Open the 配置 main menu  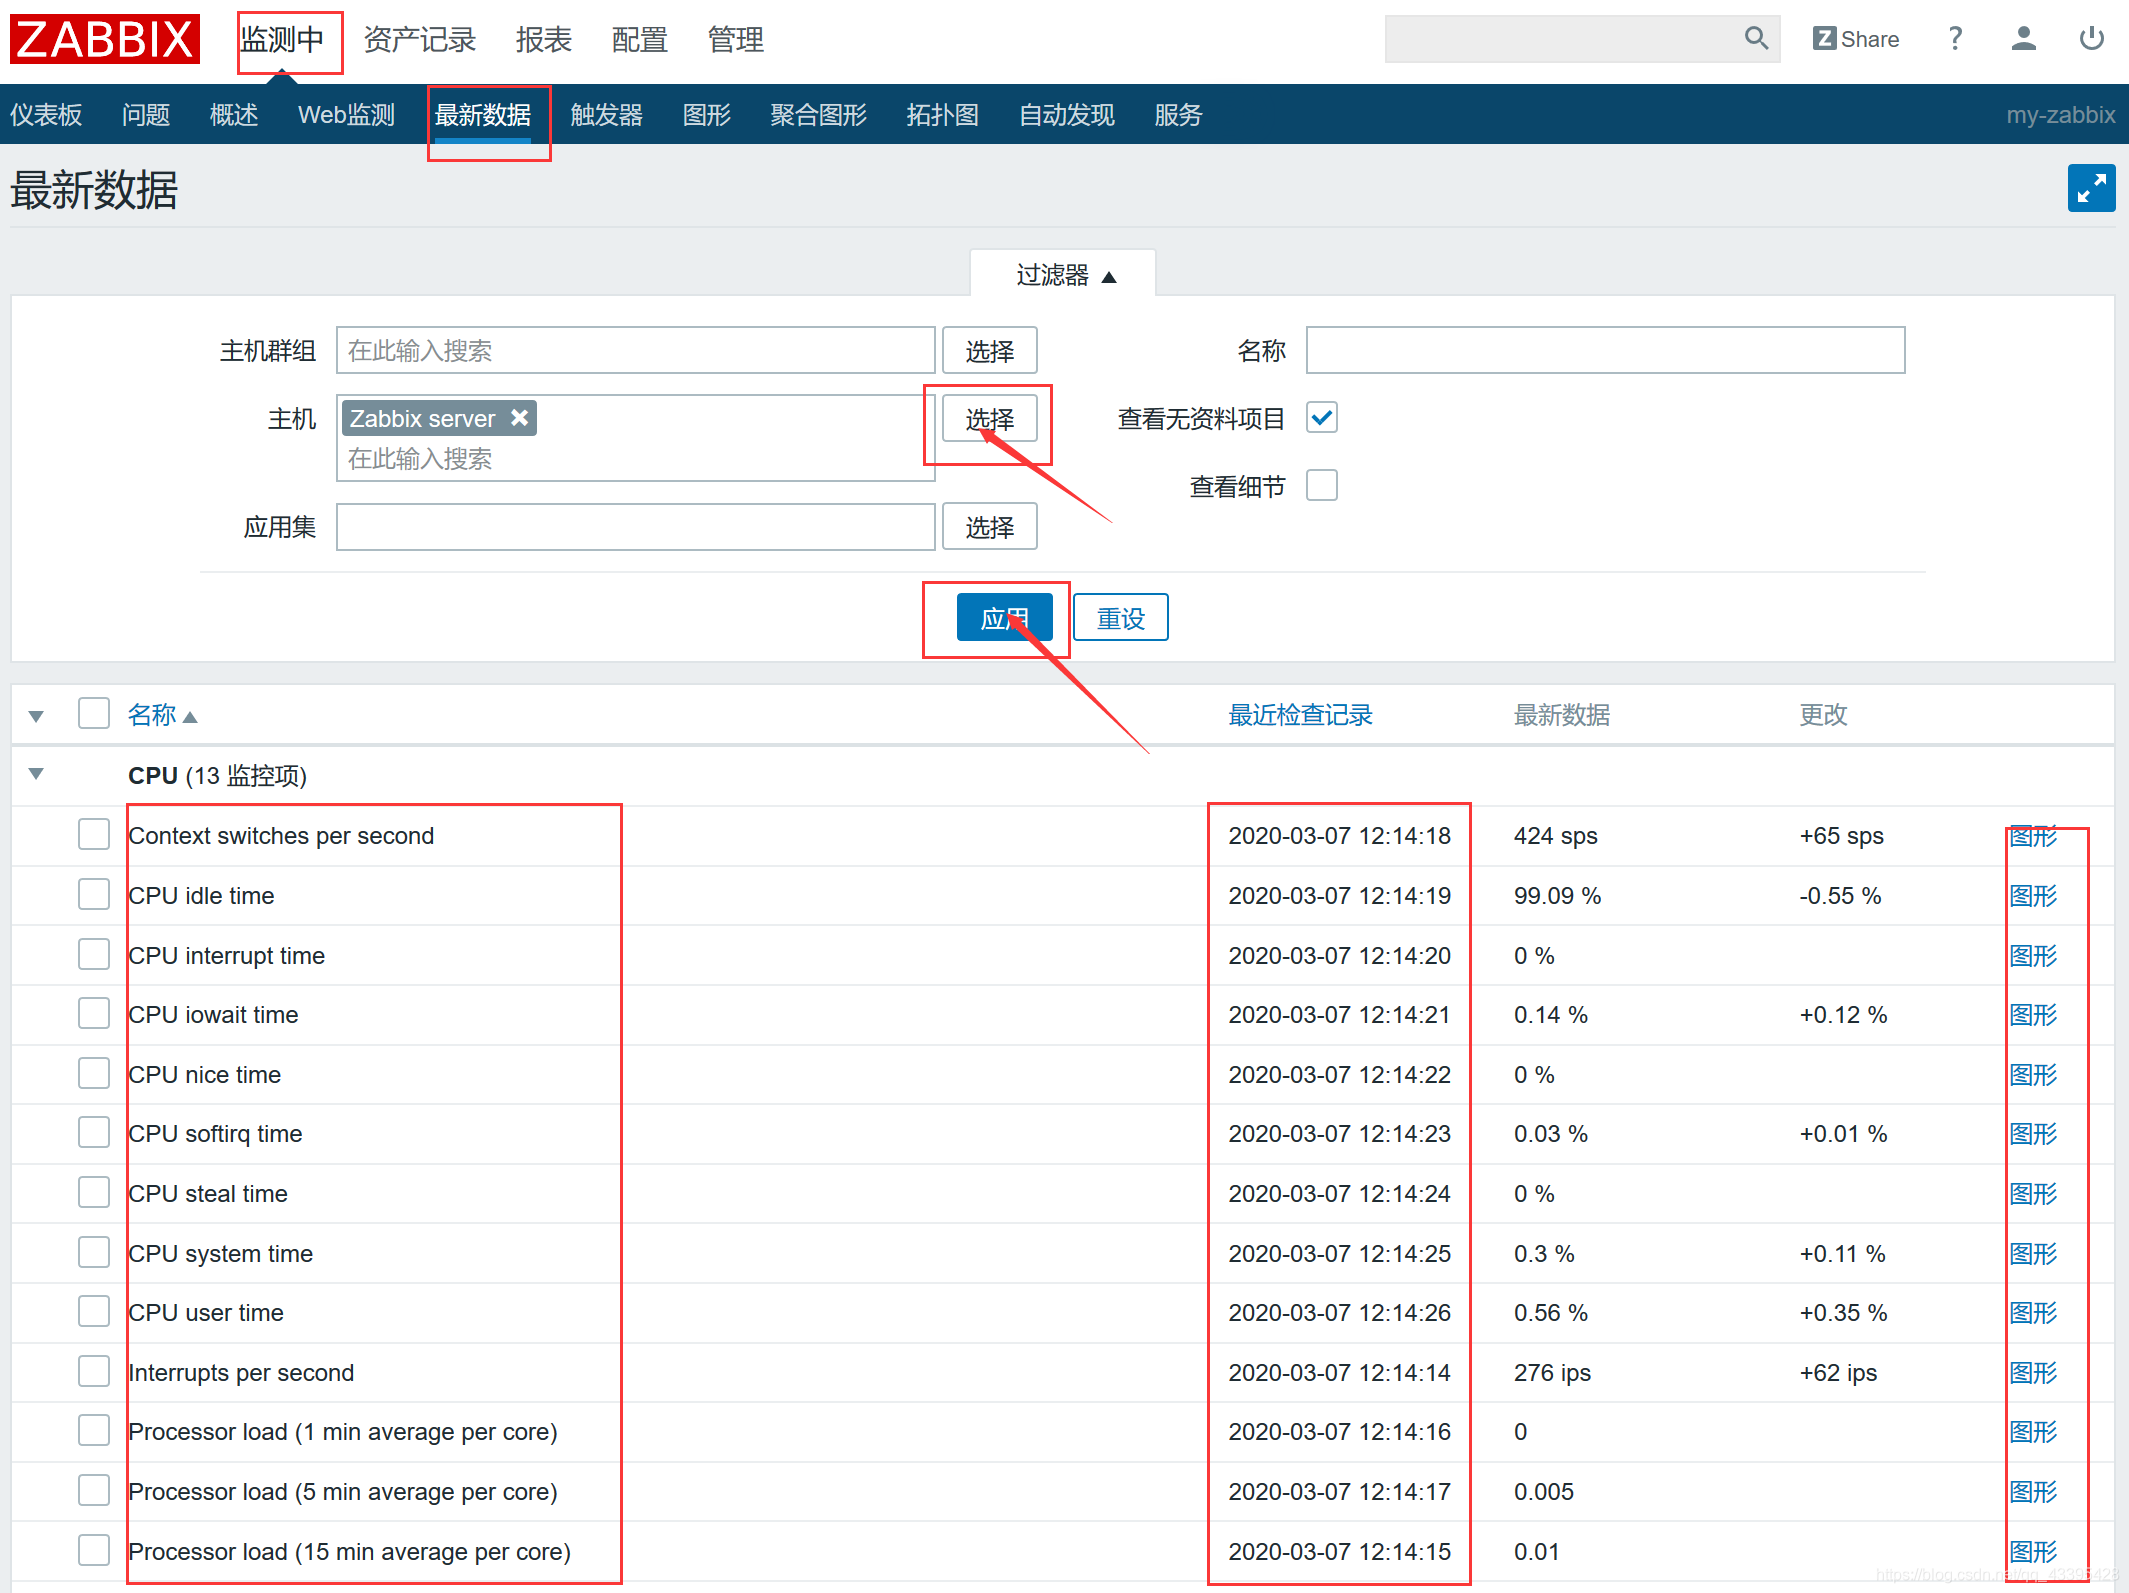click(x=640, y=40)
